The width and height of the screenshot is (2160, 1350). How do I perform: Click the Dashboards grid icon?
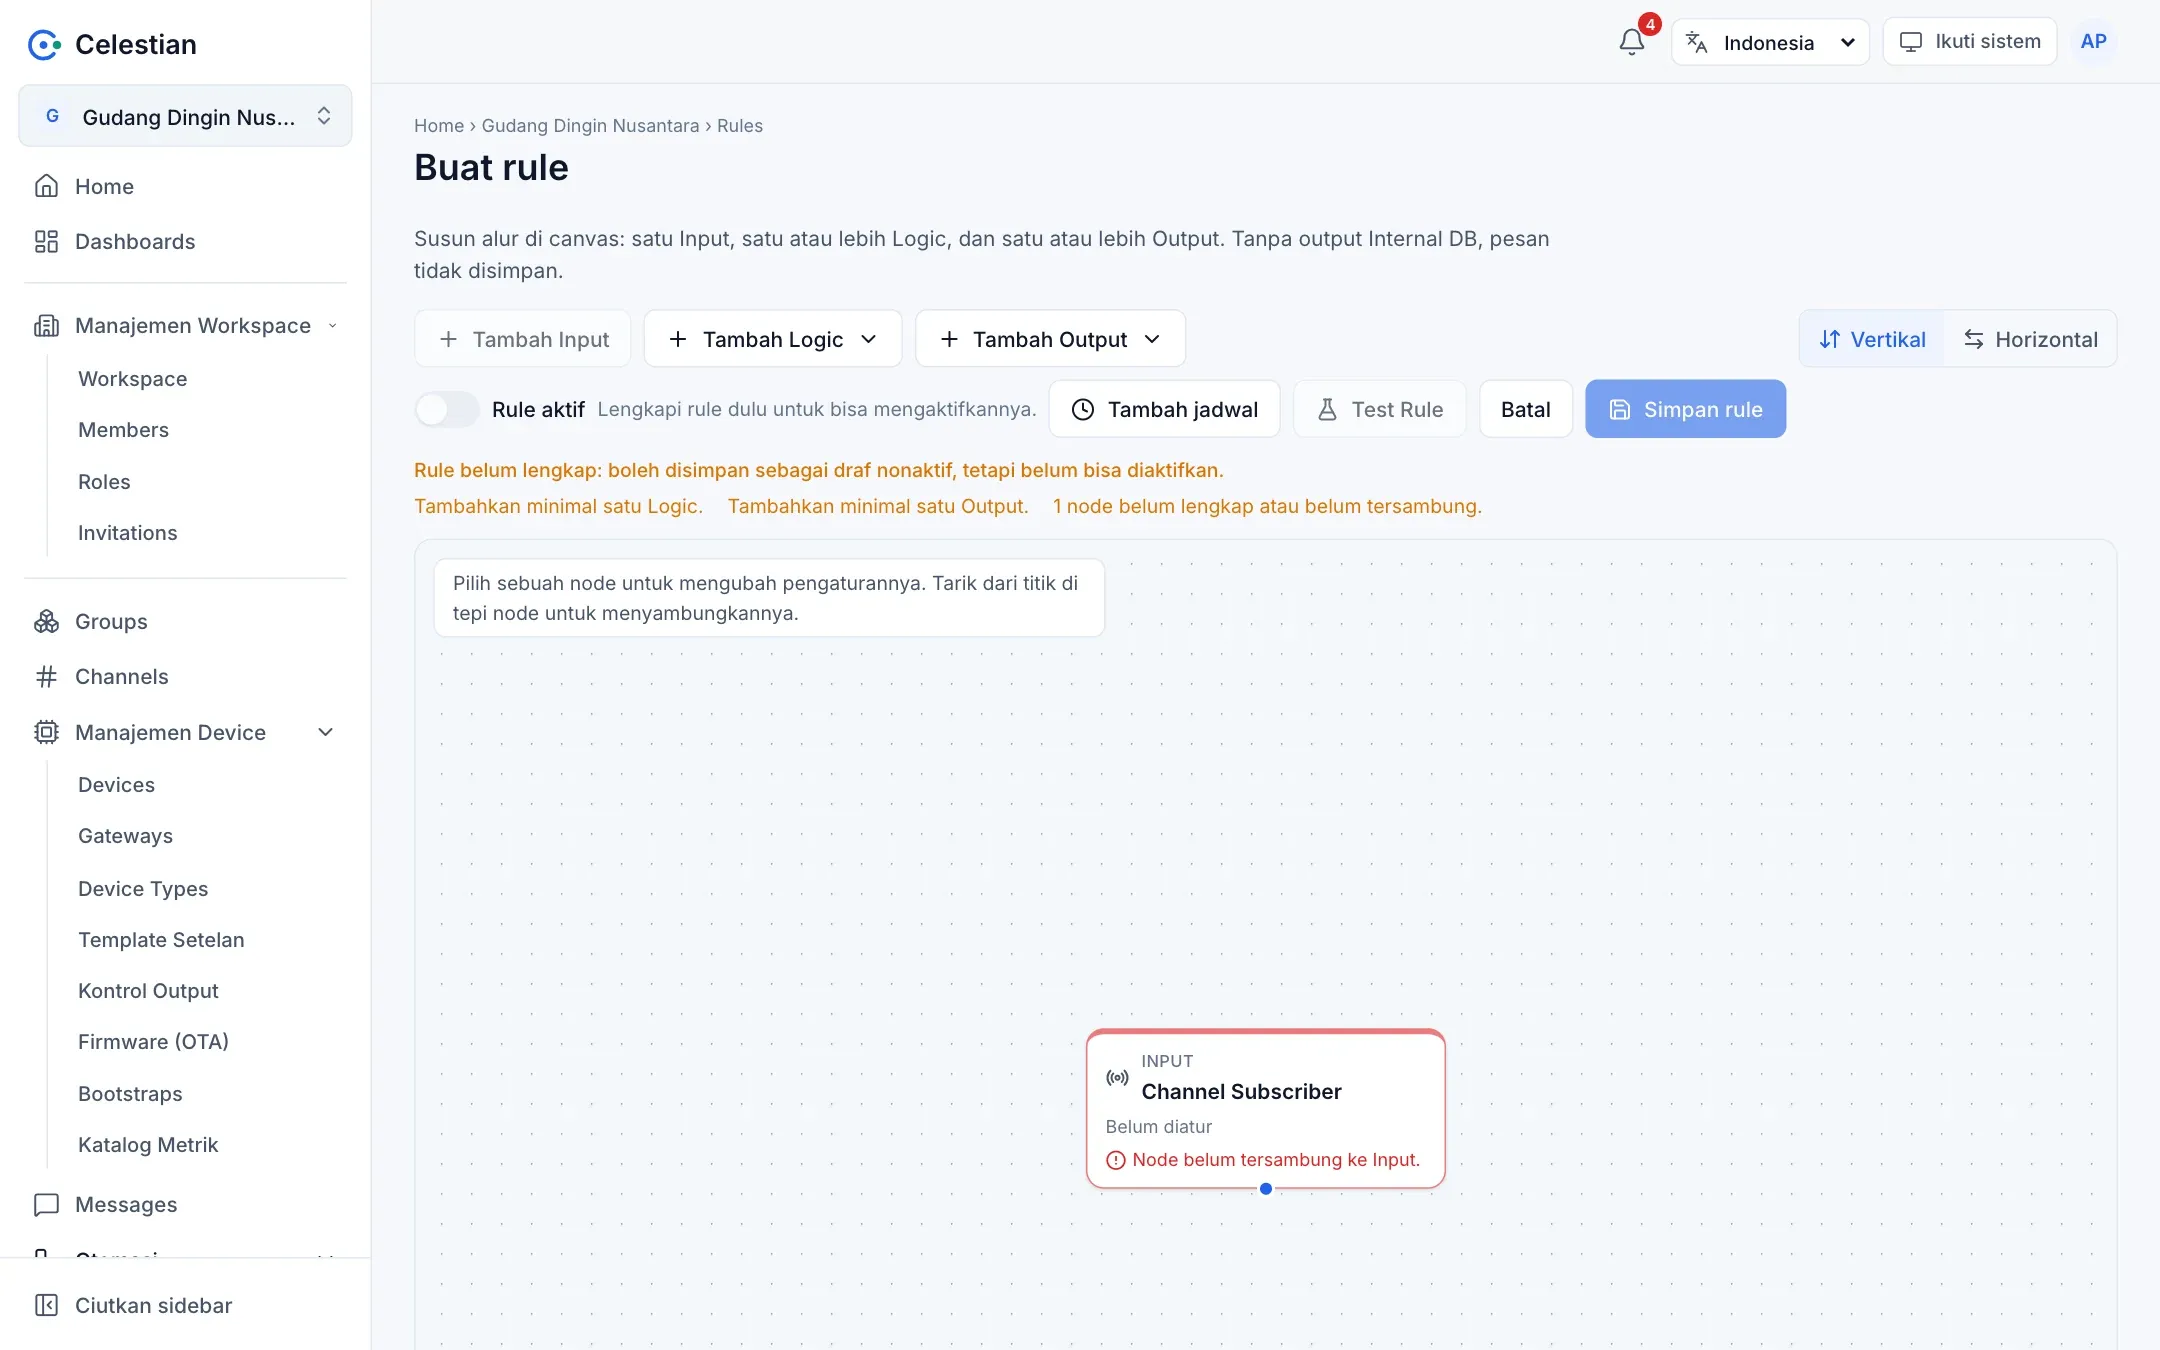[x=46, y=241]
